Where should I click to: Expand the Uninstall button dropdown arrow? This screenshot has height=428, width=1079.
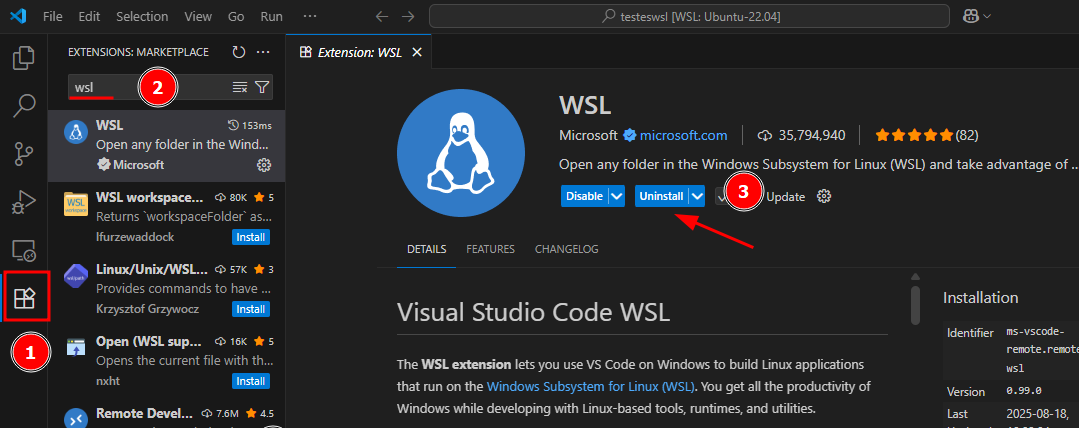(698, 197)
